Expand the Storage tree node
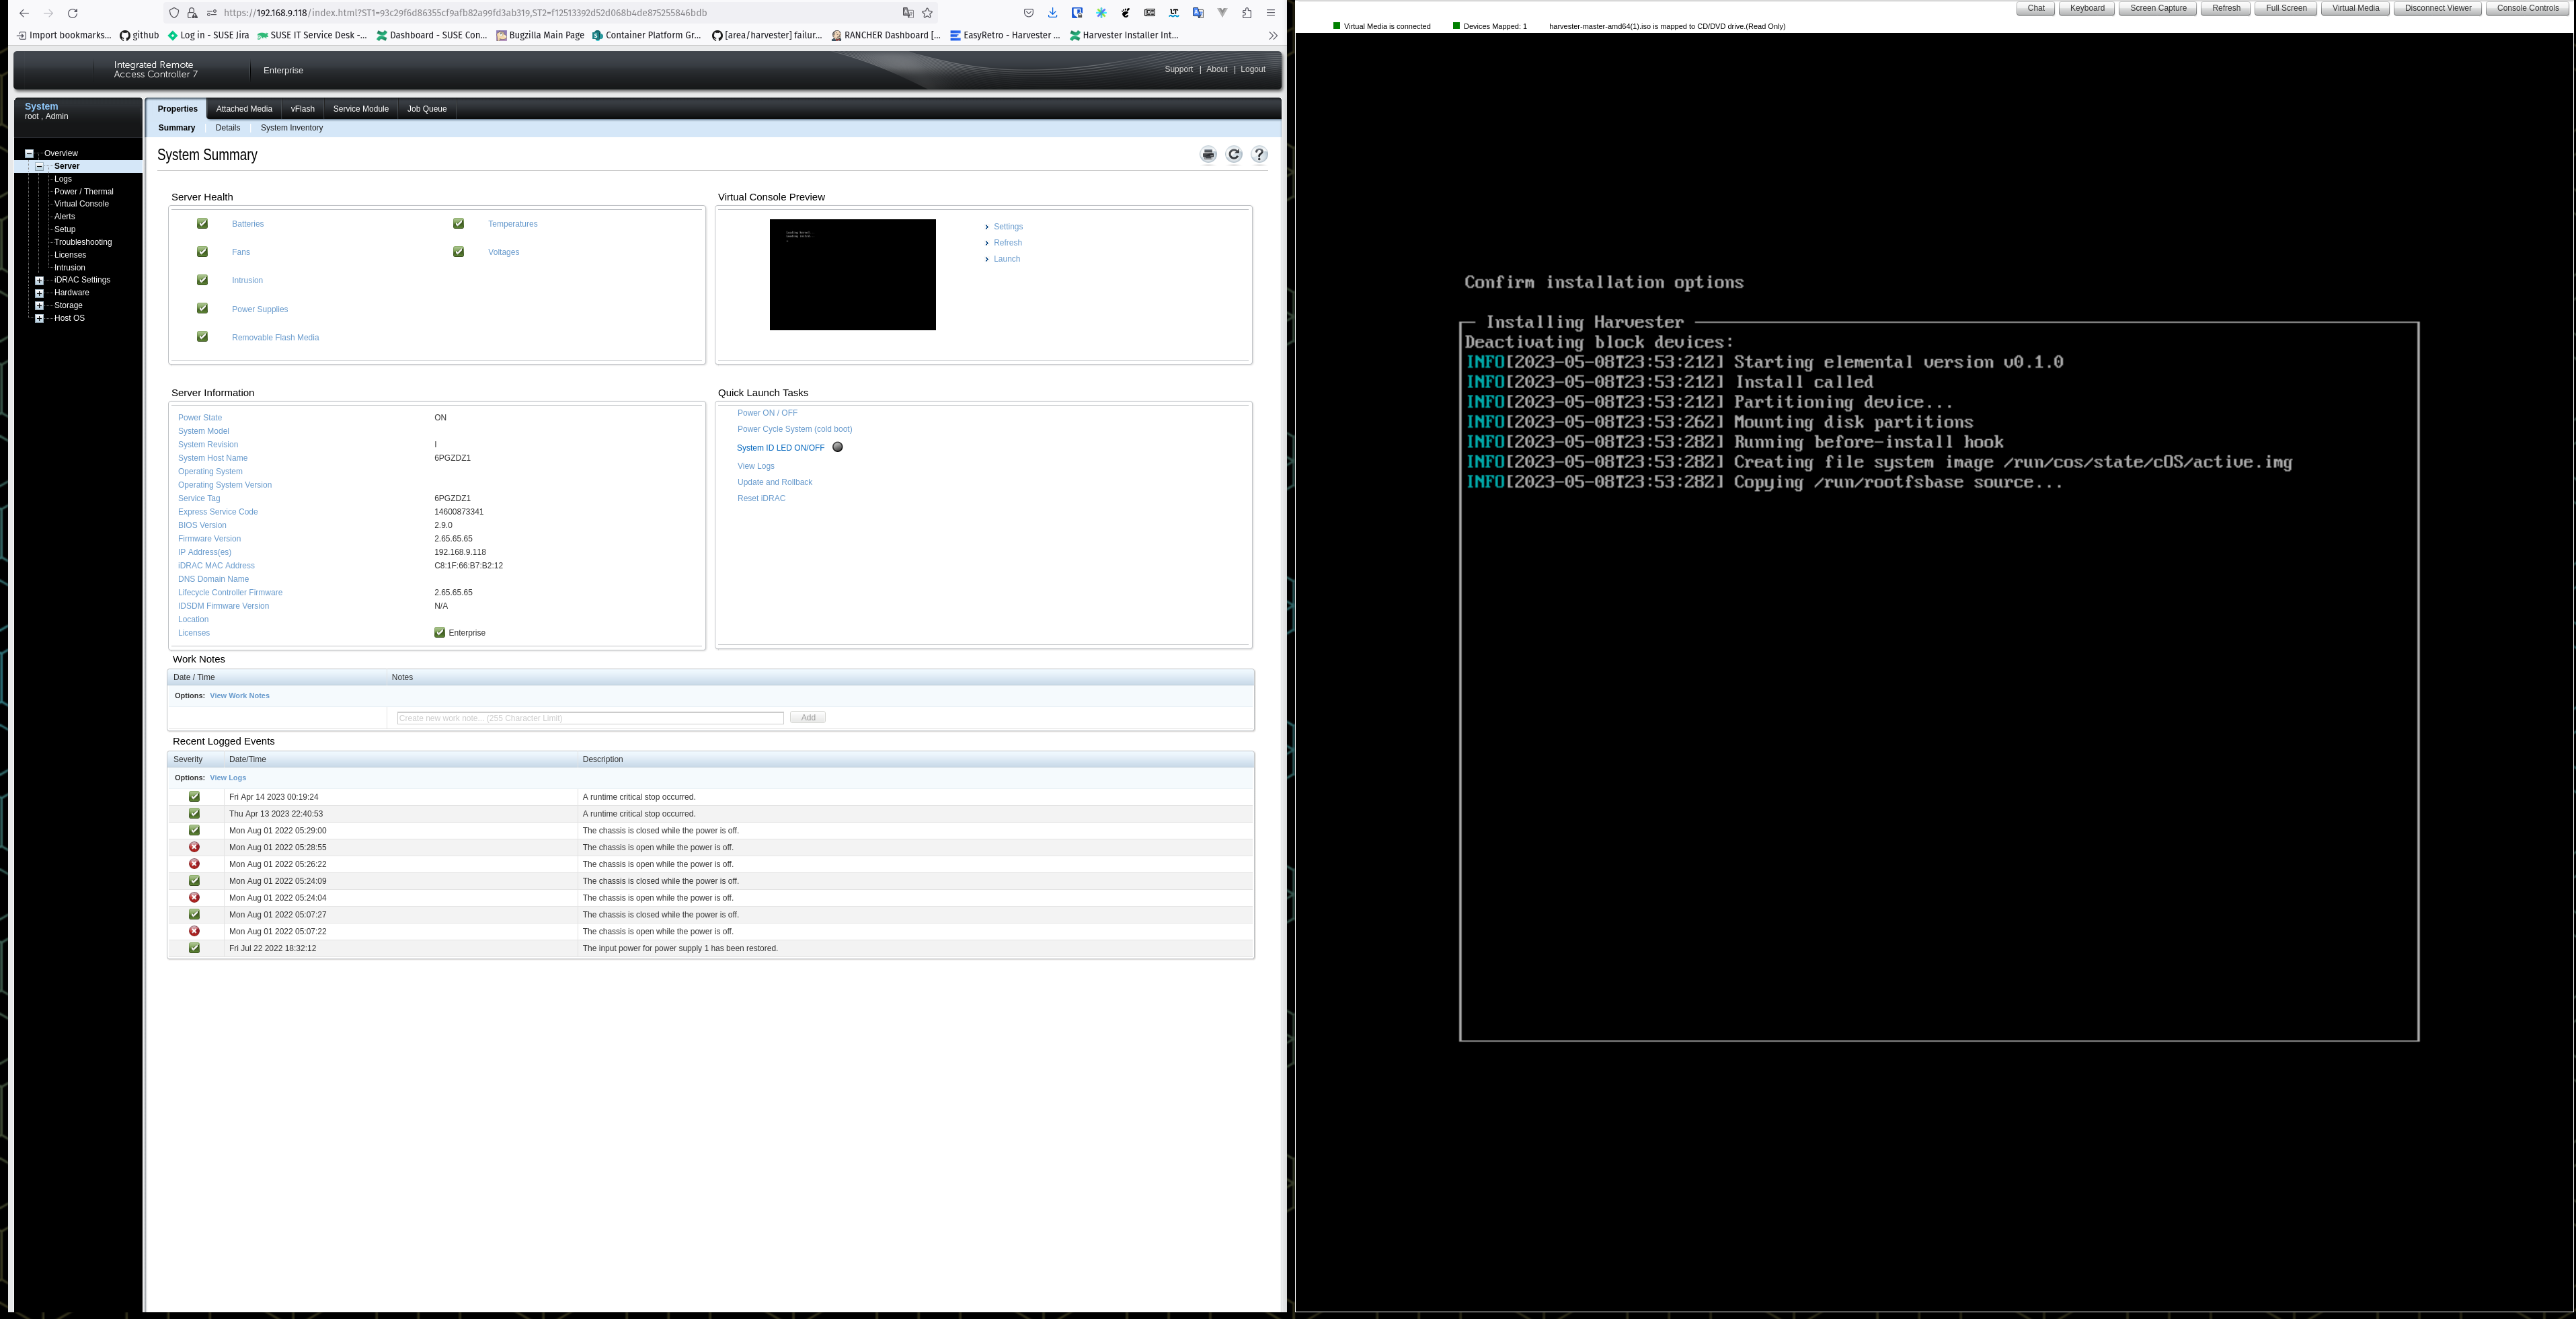 coord(40,305)
